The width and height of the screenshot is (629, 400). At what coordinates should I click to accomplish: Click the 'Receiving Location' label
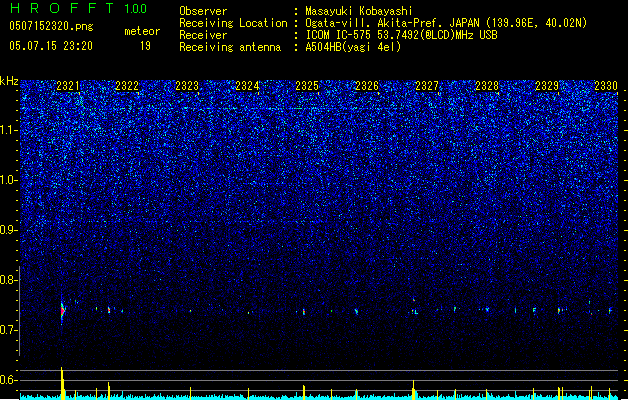pyautogui.click(x=233, y=23)
